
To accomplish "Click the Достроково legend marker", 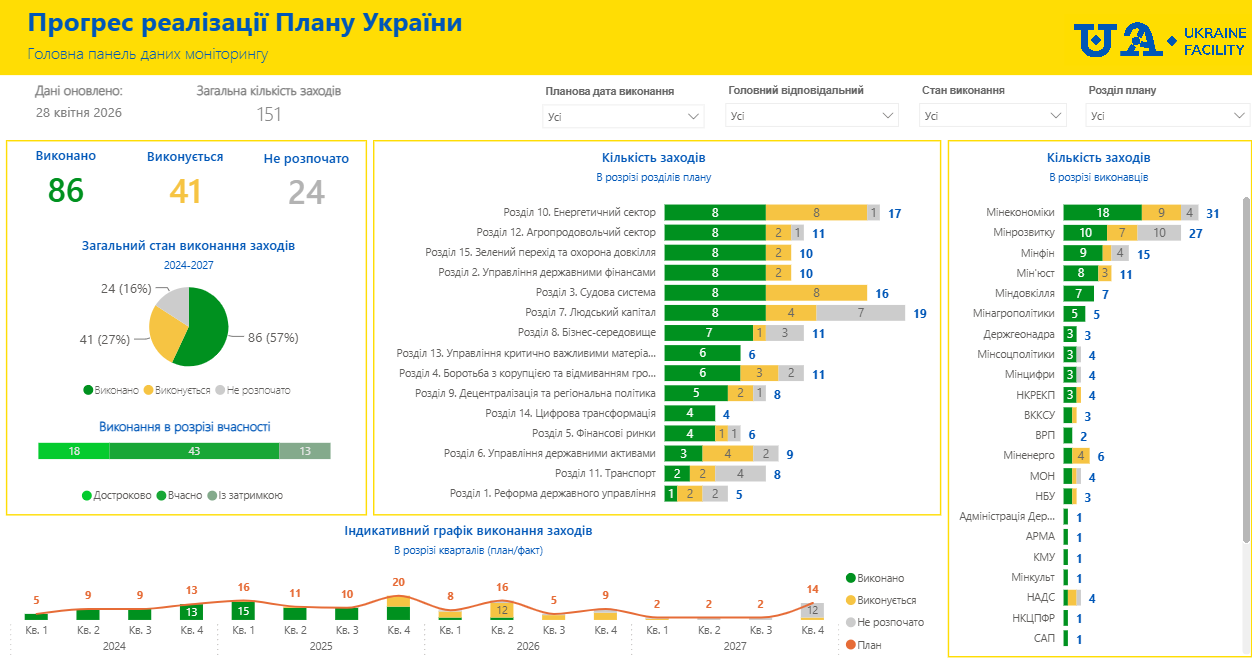I will [87, 495].
